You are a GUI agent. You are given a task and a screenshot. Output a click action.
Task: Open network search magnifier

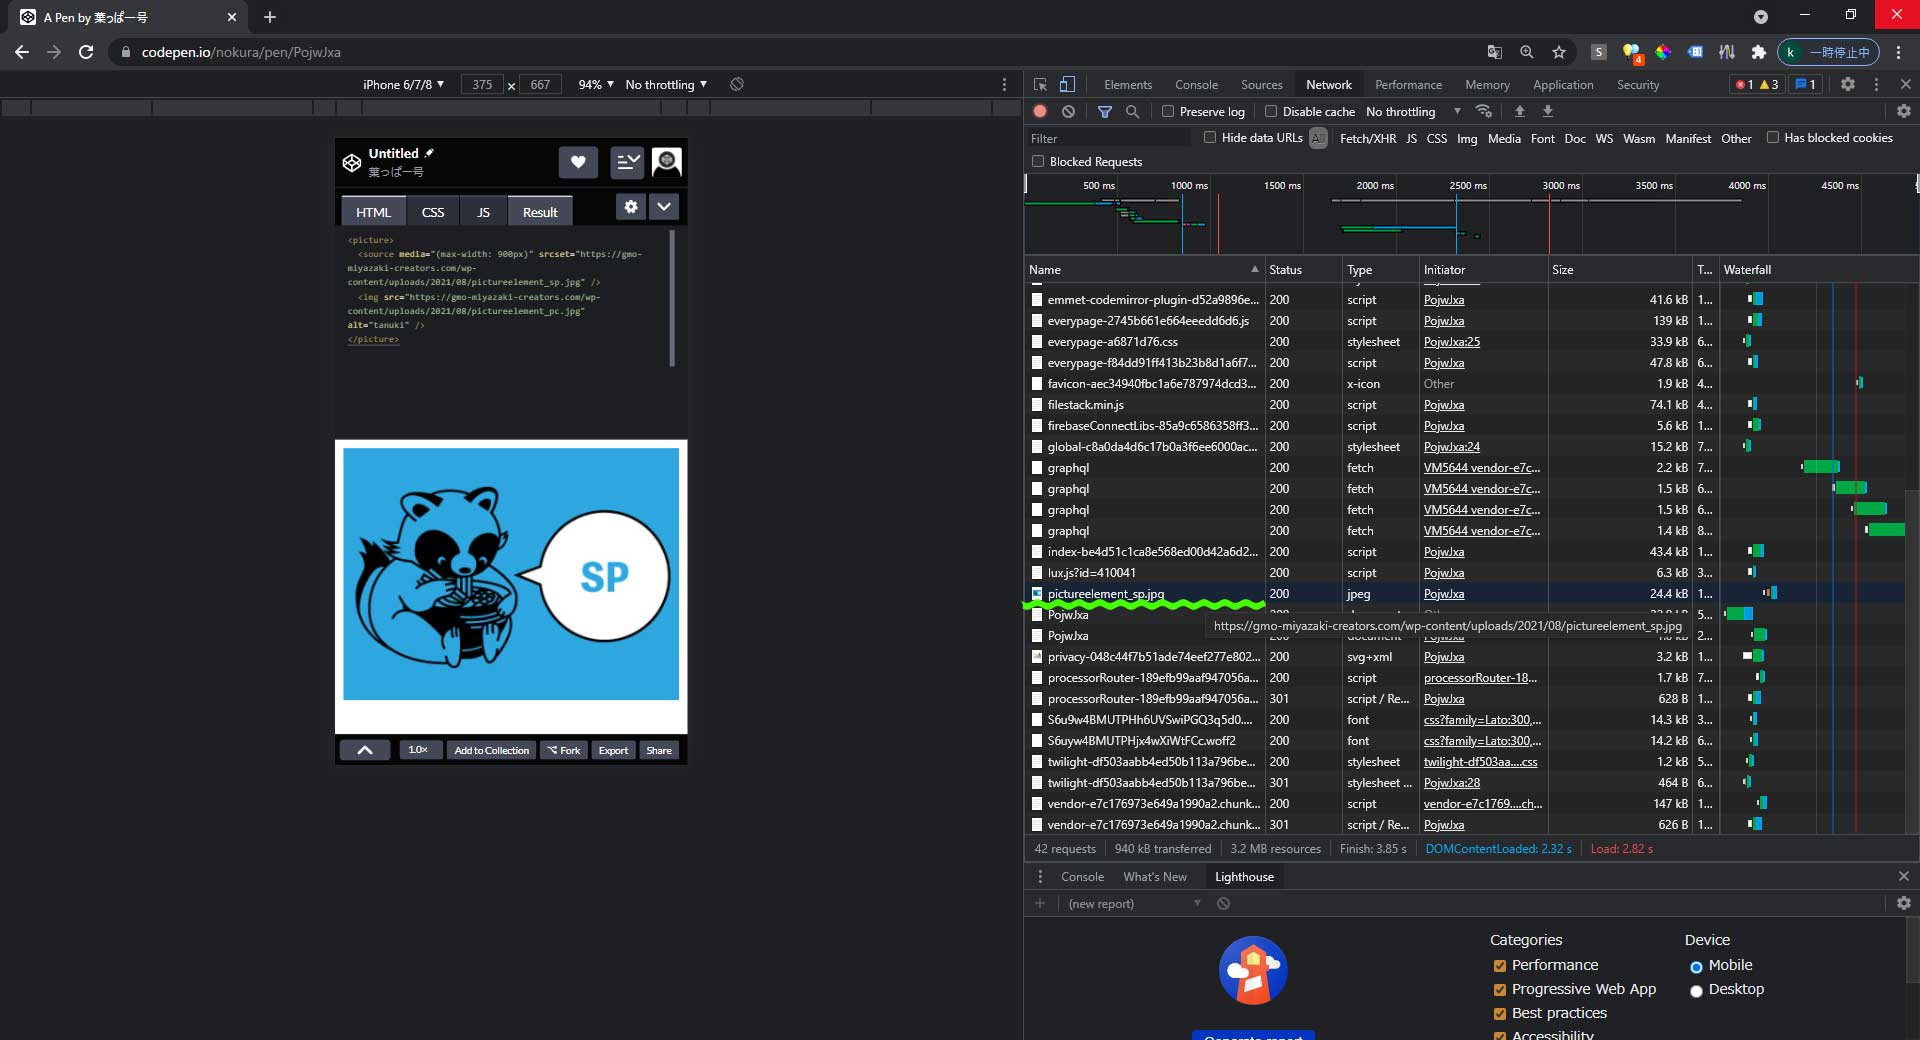1133,112
